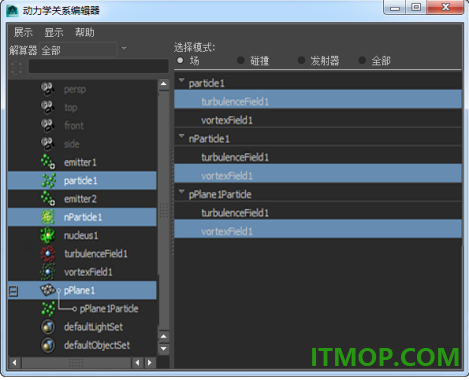Screen dimensions: 469x380
Task: Click the Maya application icon in title bar
Action: click(x=12, y=10)
